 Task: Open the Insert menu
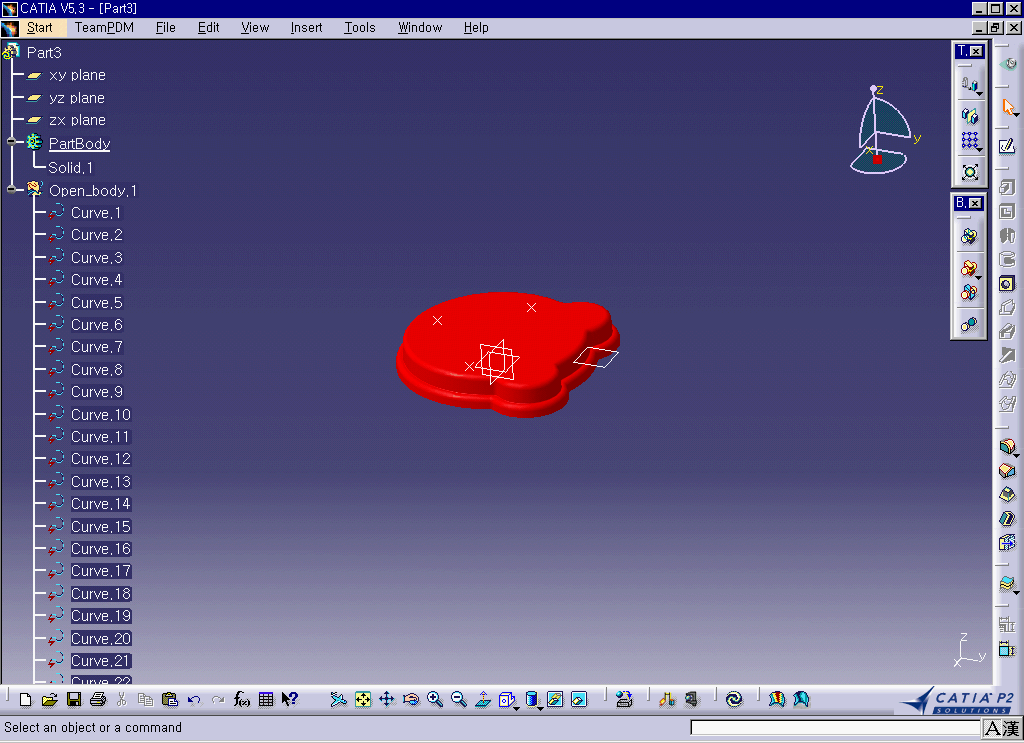[306, 27]
